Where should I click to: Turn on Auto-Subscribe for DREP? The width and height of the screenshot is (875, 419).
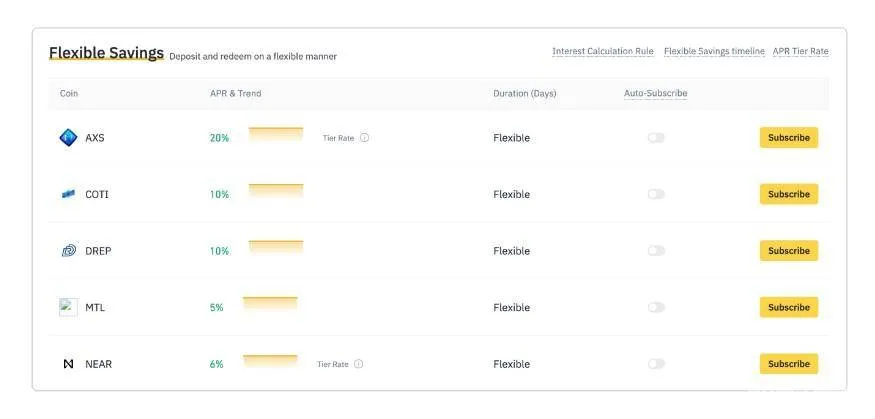coord(656,251)
